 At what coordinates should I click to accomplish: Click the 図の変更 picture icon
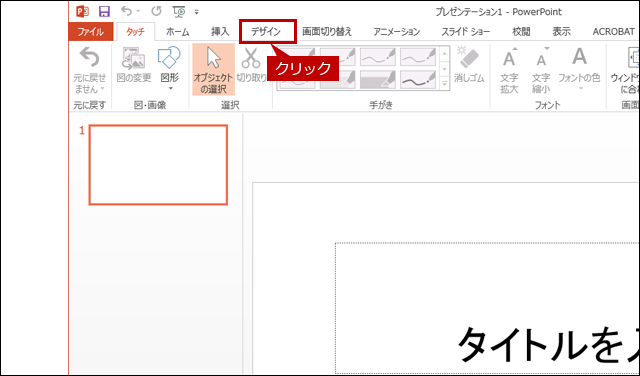(134, 58)
